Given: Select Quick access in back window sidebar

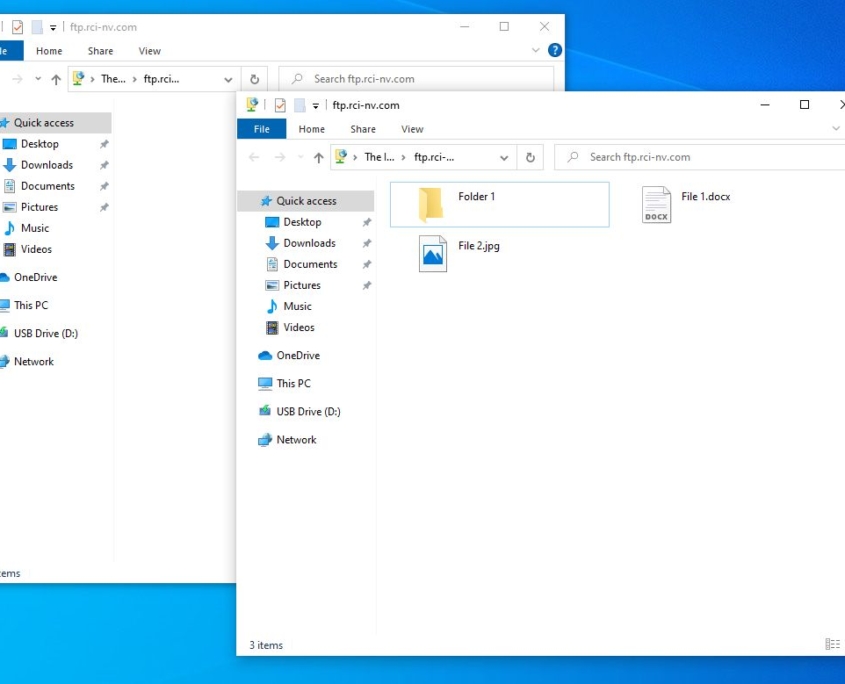Looking at the screenshot, I should tap(55, 123).
